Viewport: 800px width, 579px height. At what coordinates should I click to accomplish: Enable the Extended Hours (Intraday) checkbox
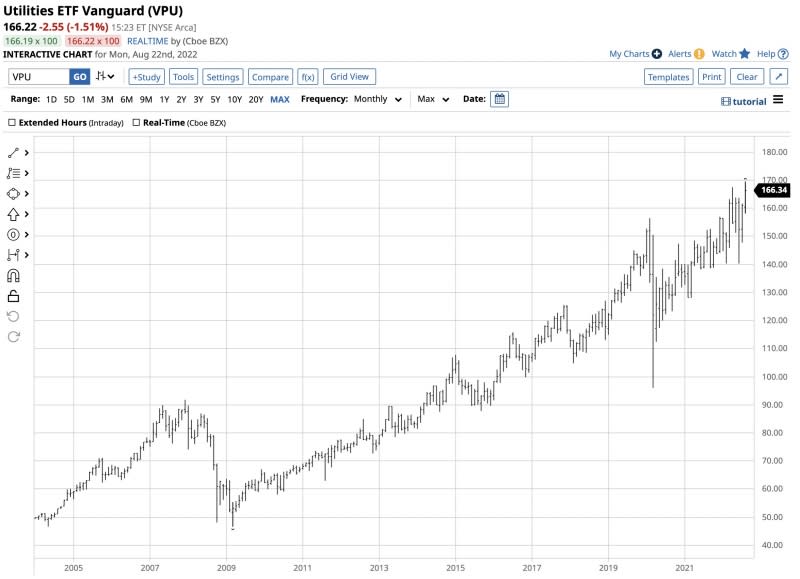[x=13, y=121]
